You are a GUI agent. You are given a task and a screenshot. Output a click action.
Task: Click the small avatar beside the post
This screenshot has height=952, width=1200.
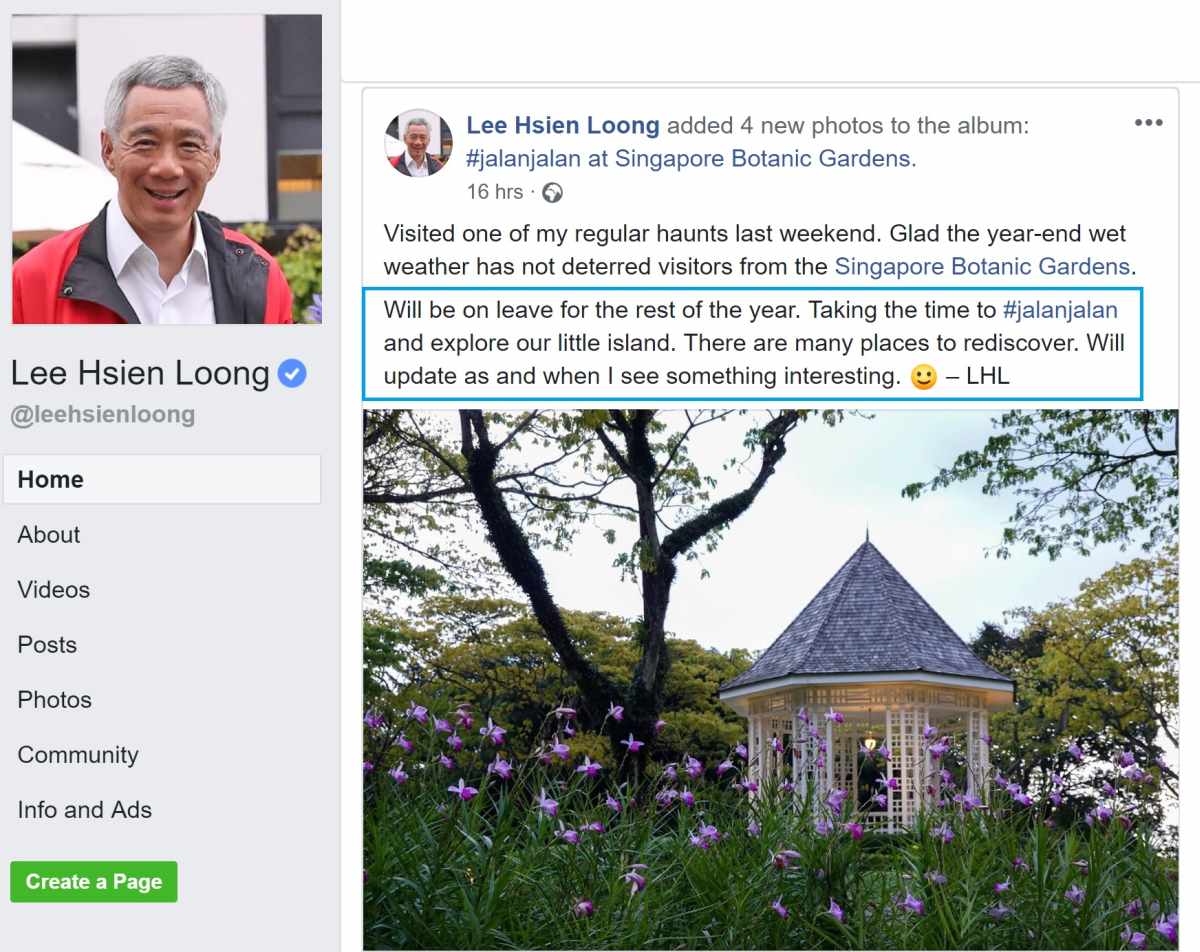coord(418,143)
